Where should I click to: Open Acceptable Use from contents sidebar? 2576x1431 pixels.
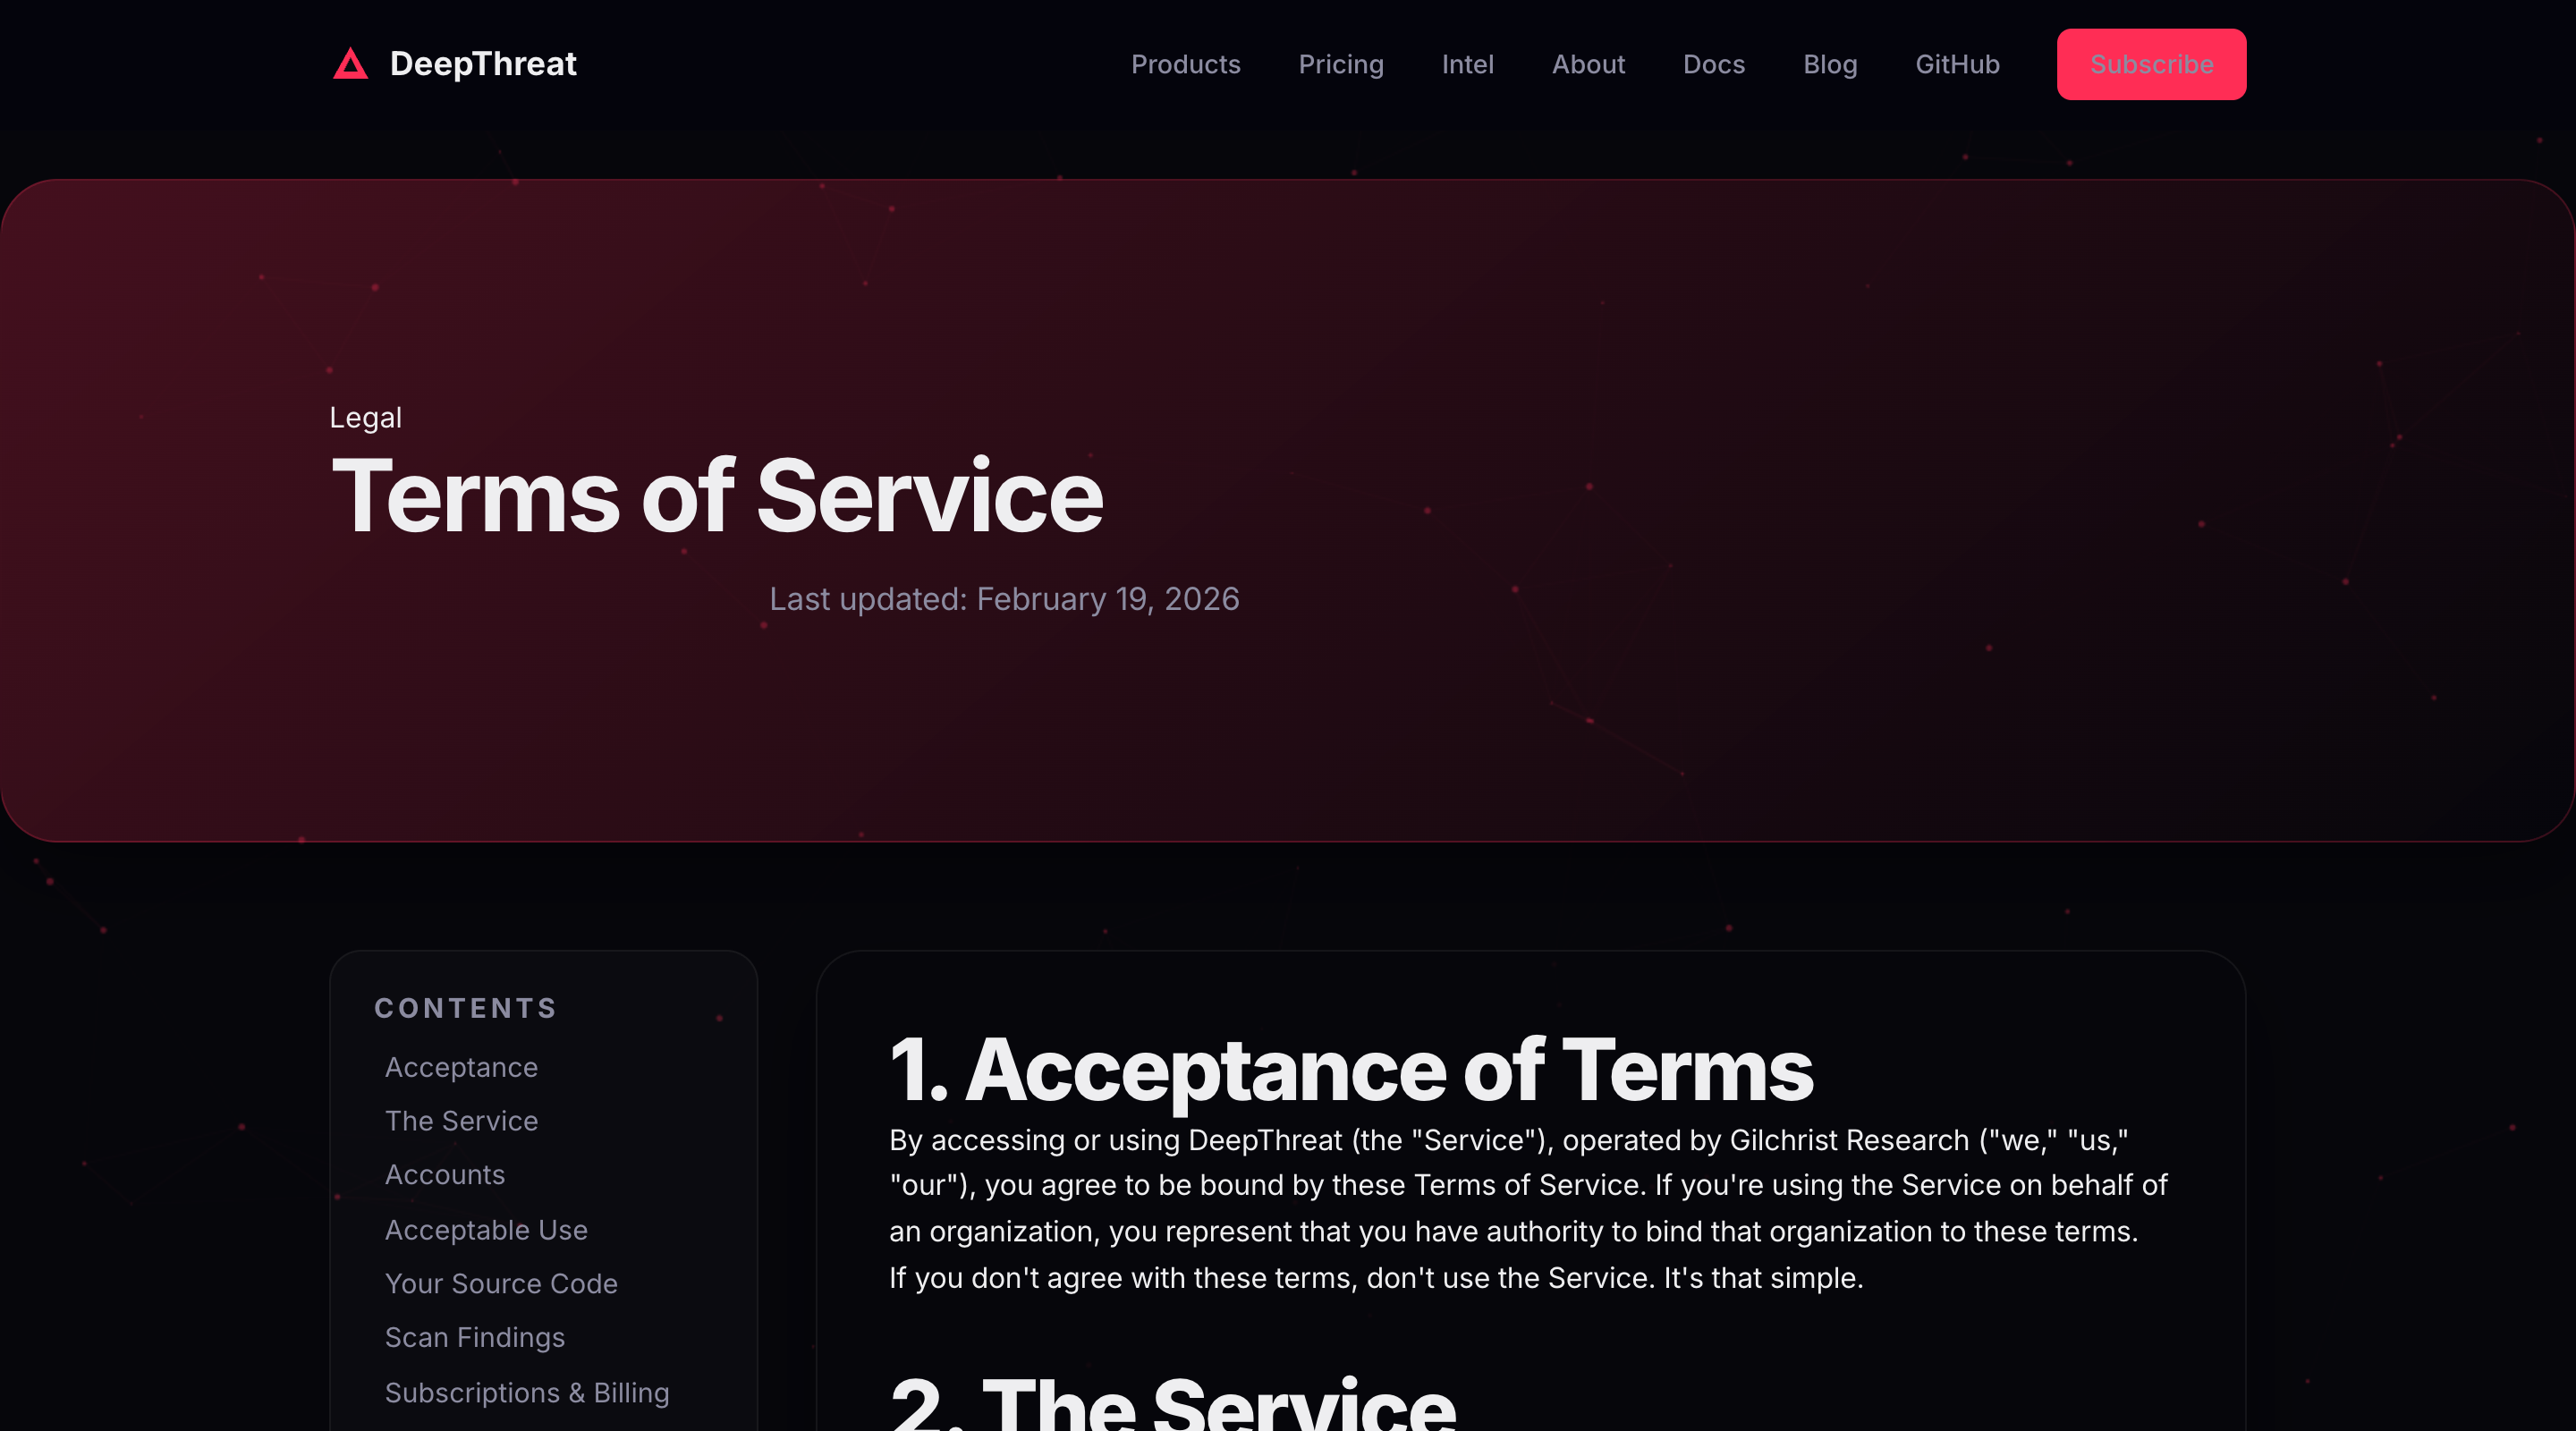pyautogui.click(x=486, y=1229)
